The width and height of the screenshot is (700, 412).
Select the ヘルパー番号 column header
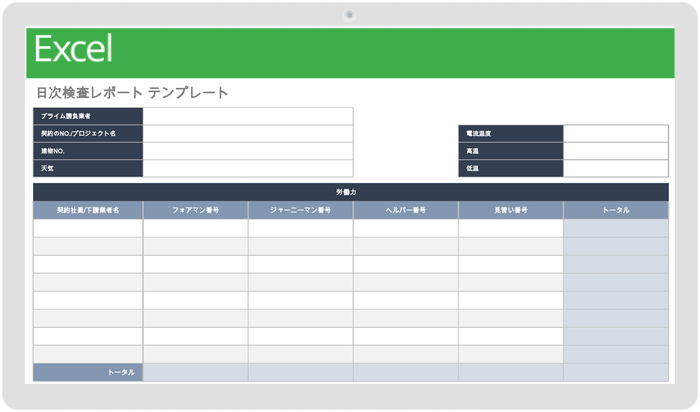point(405,210)
